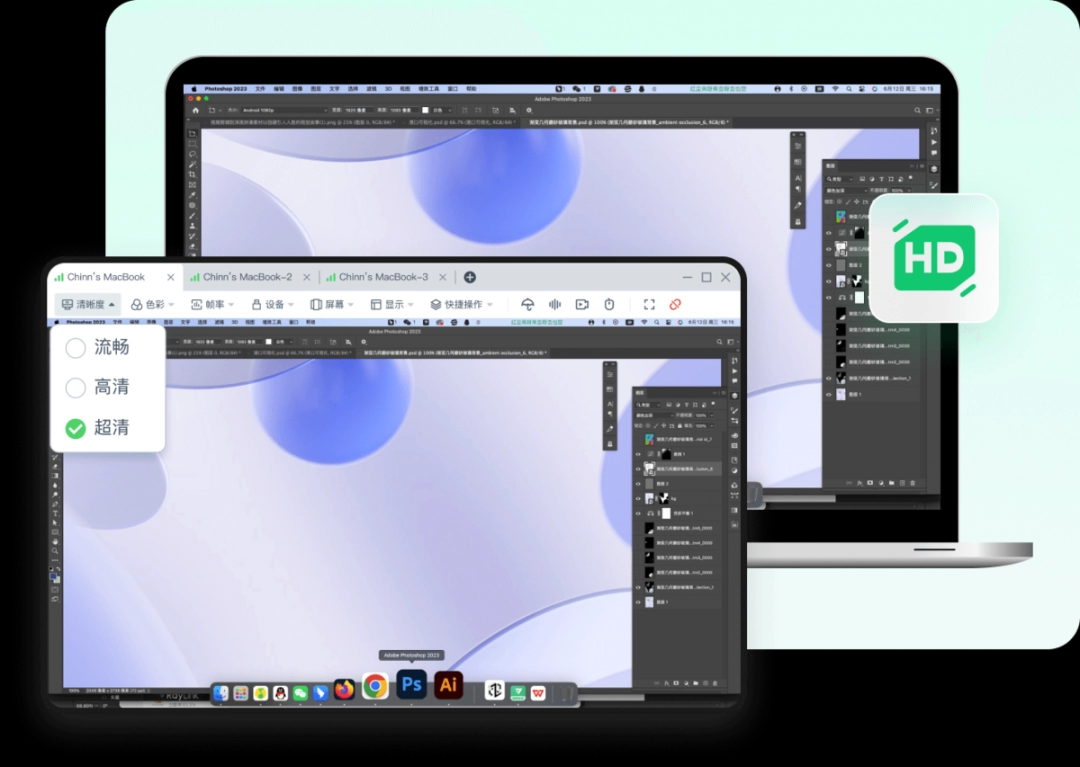Image resolution: width=1080 pixels, height=767 pixels.
Task: Click the search icon in tablet Photoshop options bar
Action: [x=719, y=342]
